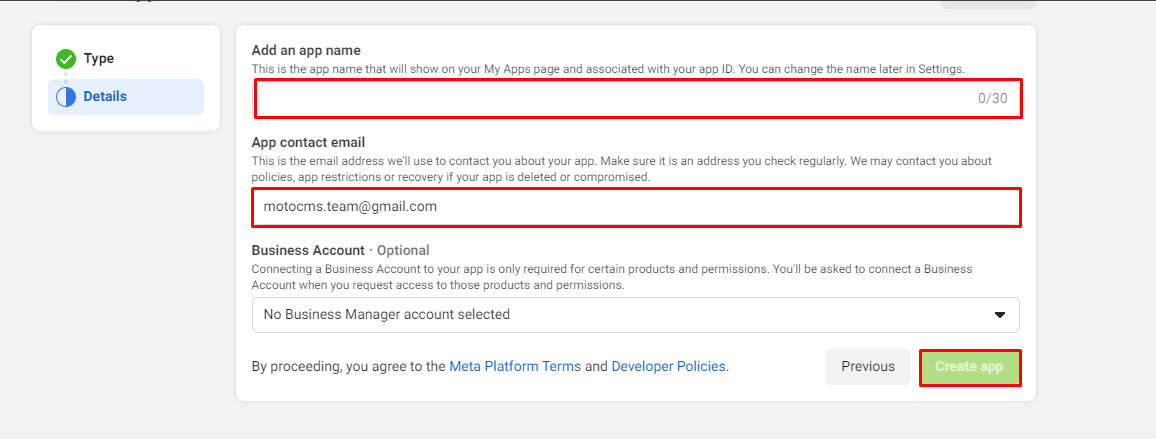Image resolution: width=1156 pixels, height=439 pixels.
Task: Click the app name helper text about My Apps page
Action: (608, 69)
